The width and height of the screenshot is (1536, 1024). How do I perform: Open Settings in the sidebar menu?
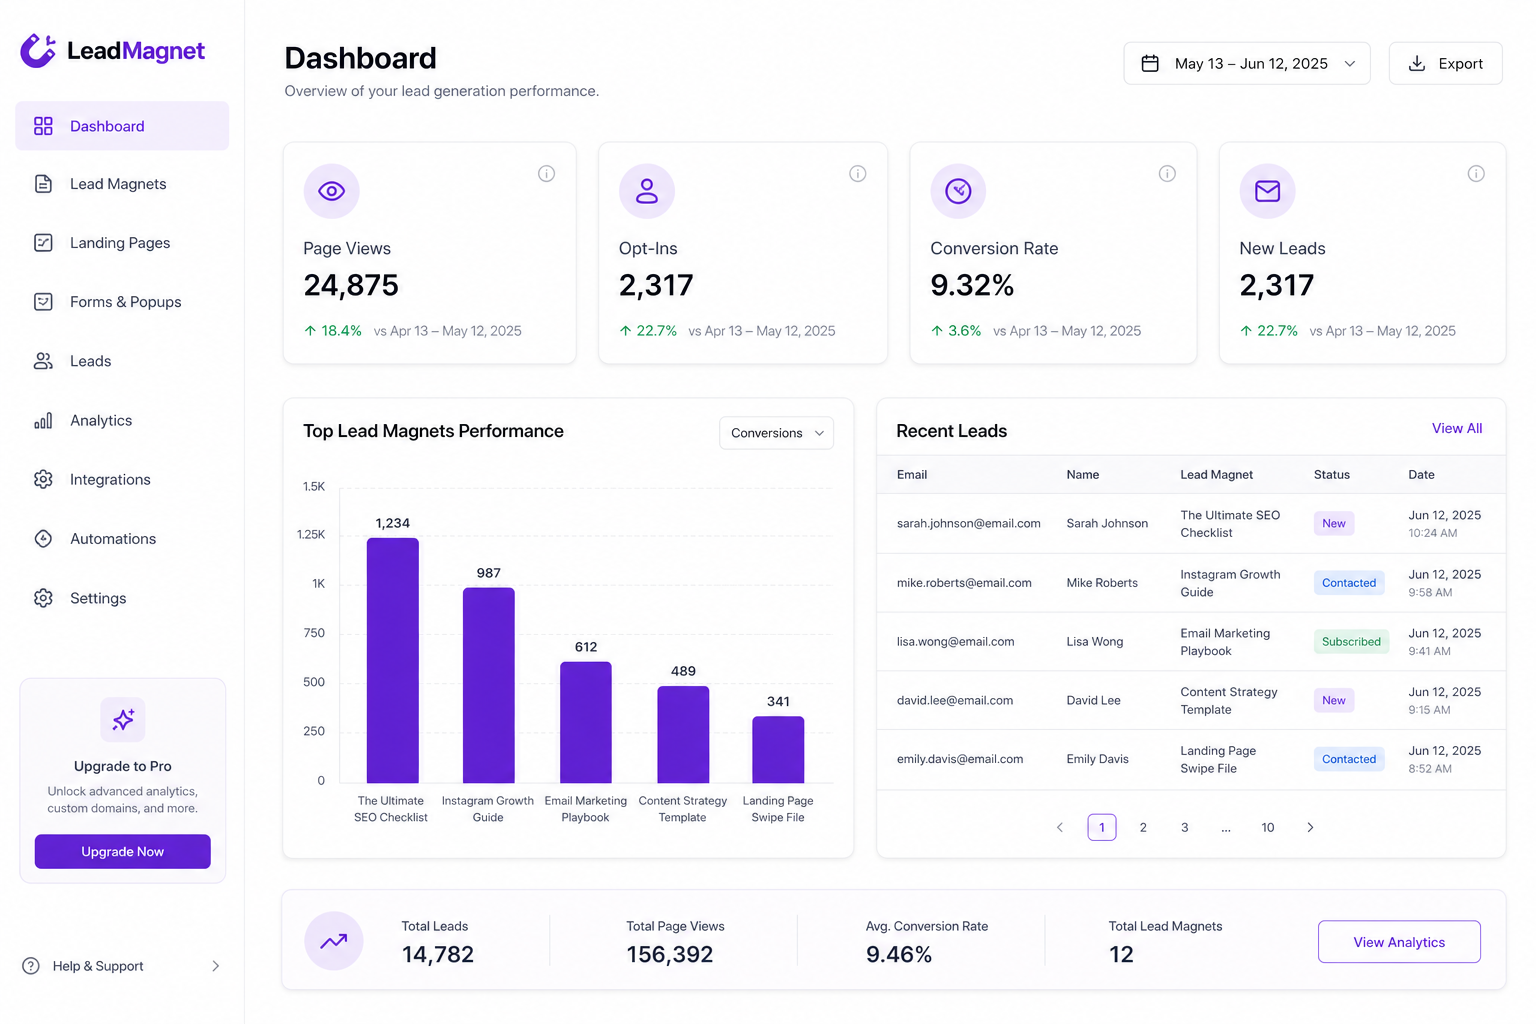pyautogui.click(x=122, y=598)
